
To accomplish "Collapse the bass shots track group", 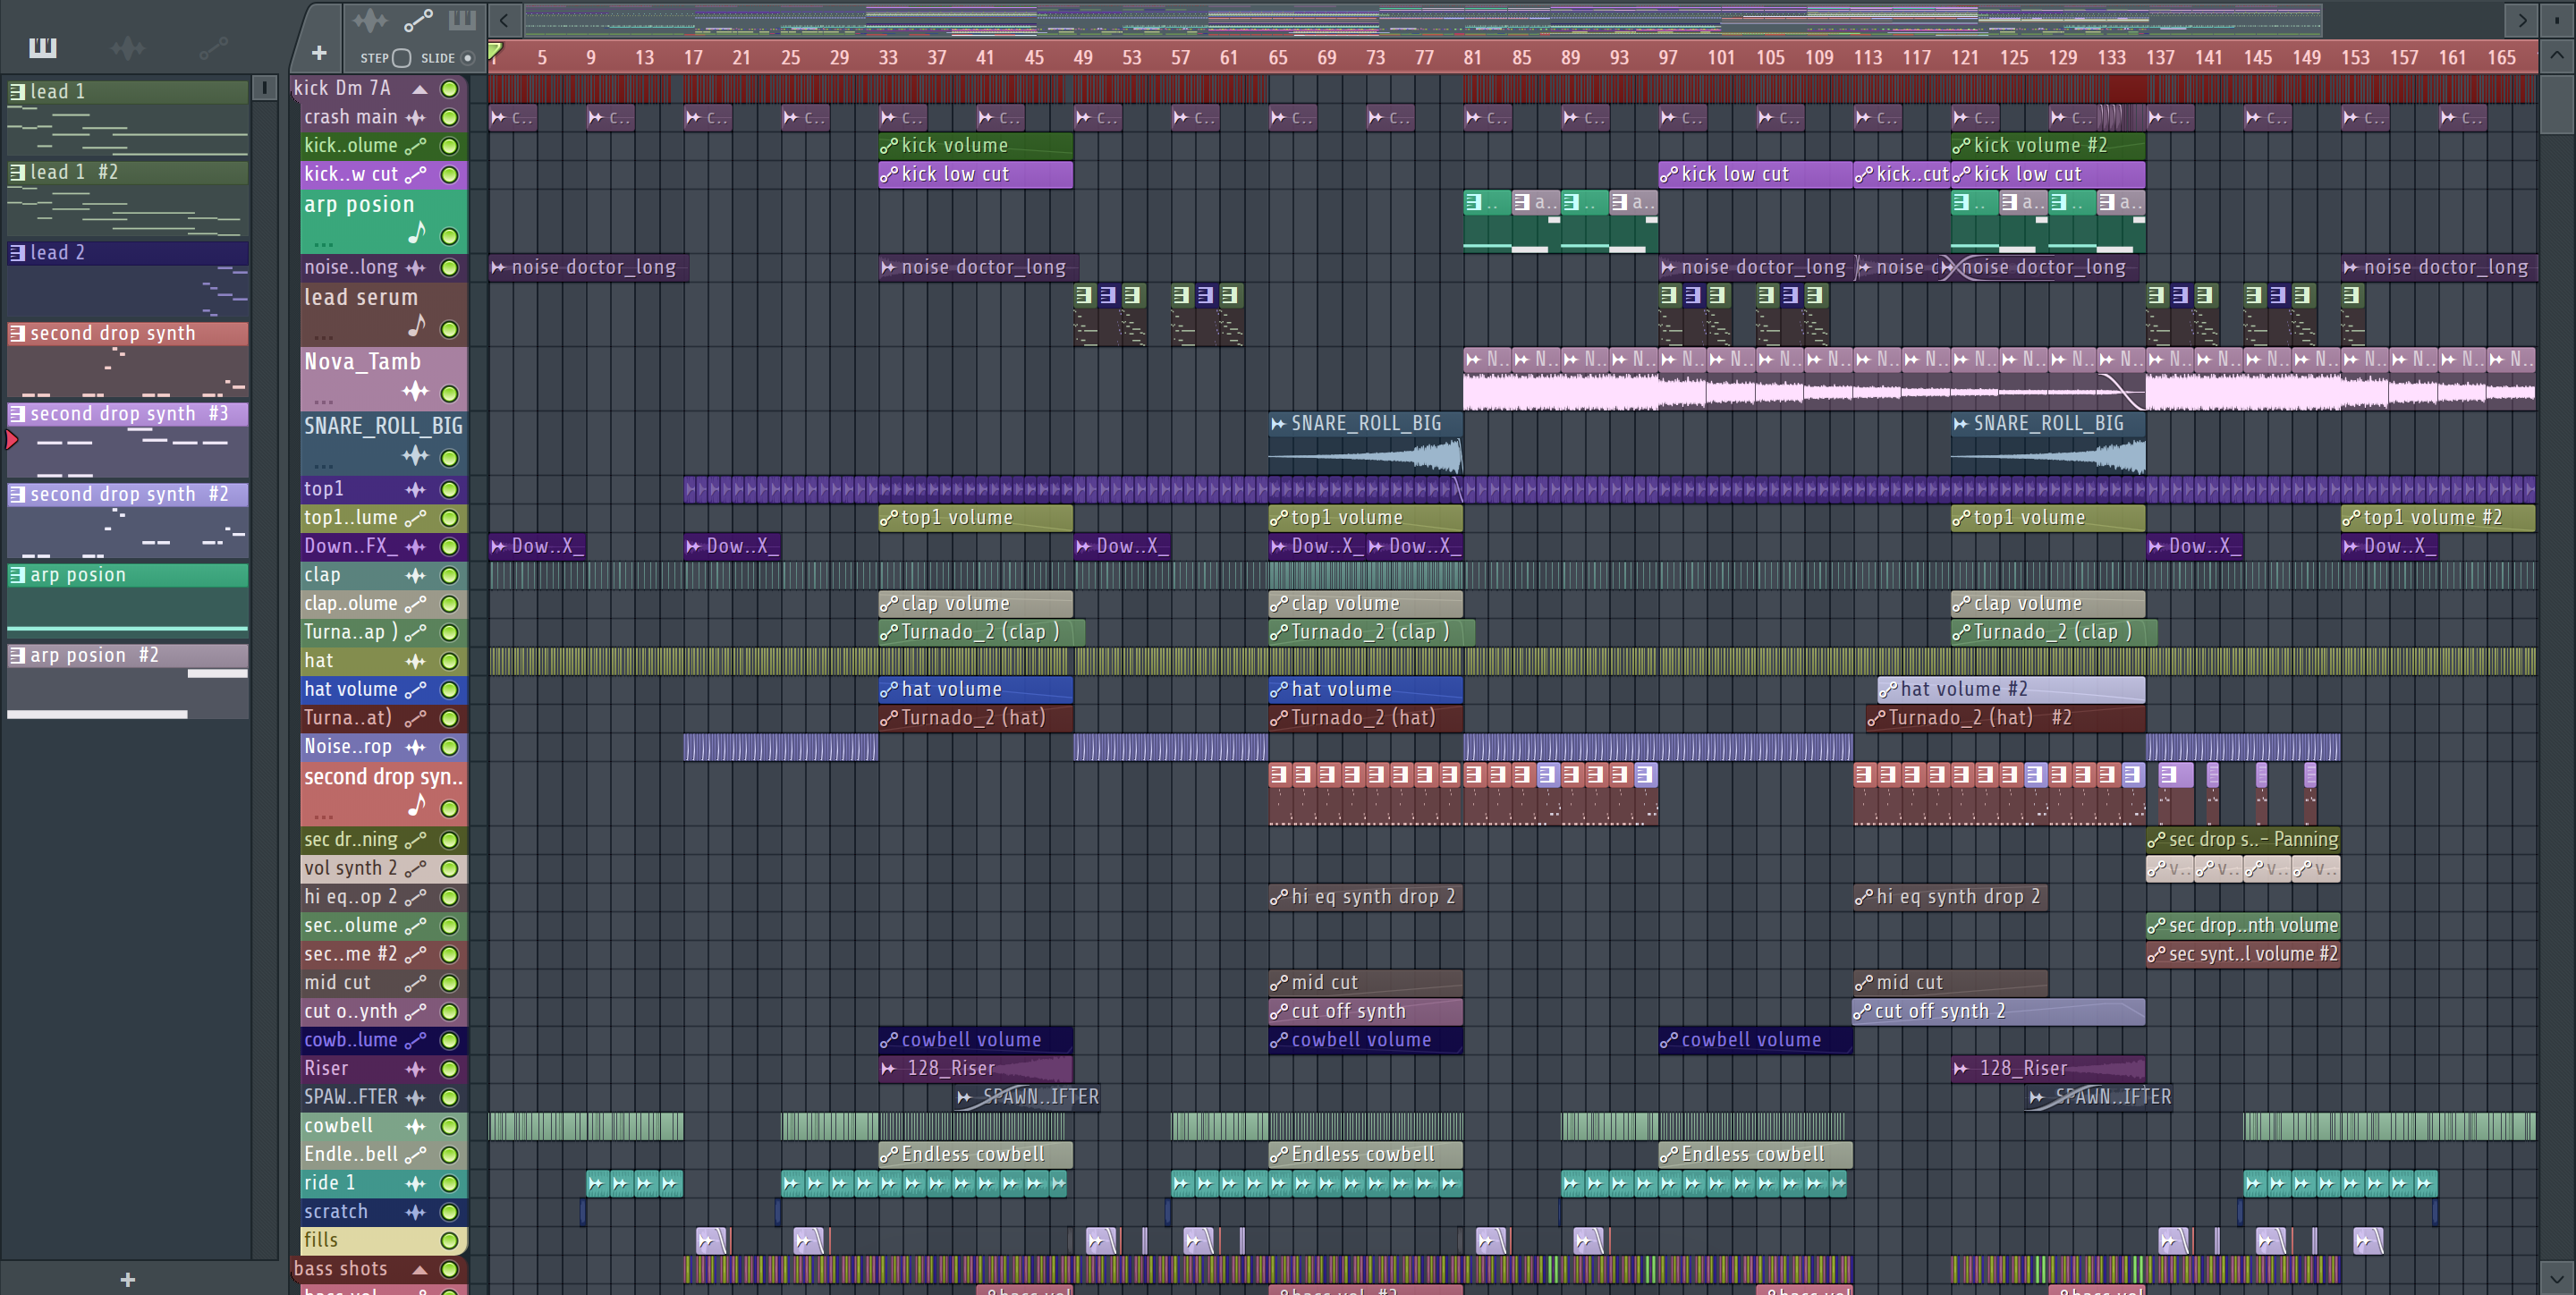I will click(x=420, y=1269).
